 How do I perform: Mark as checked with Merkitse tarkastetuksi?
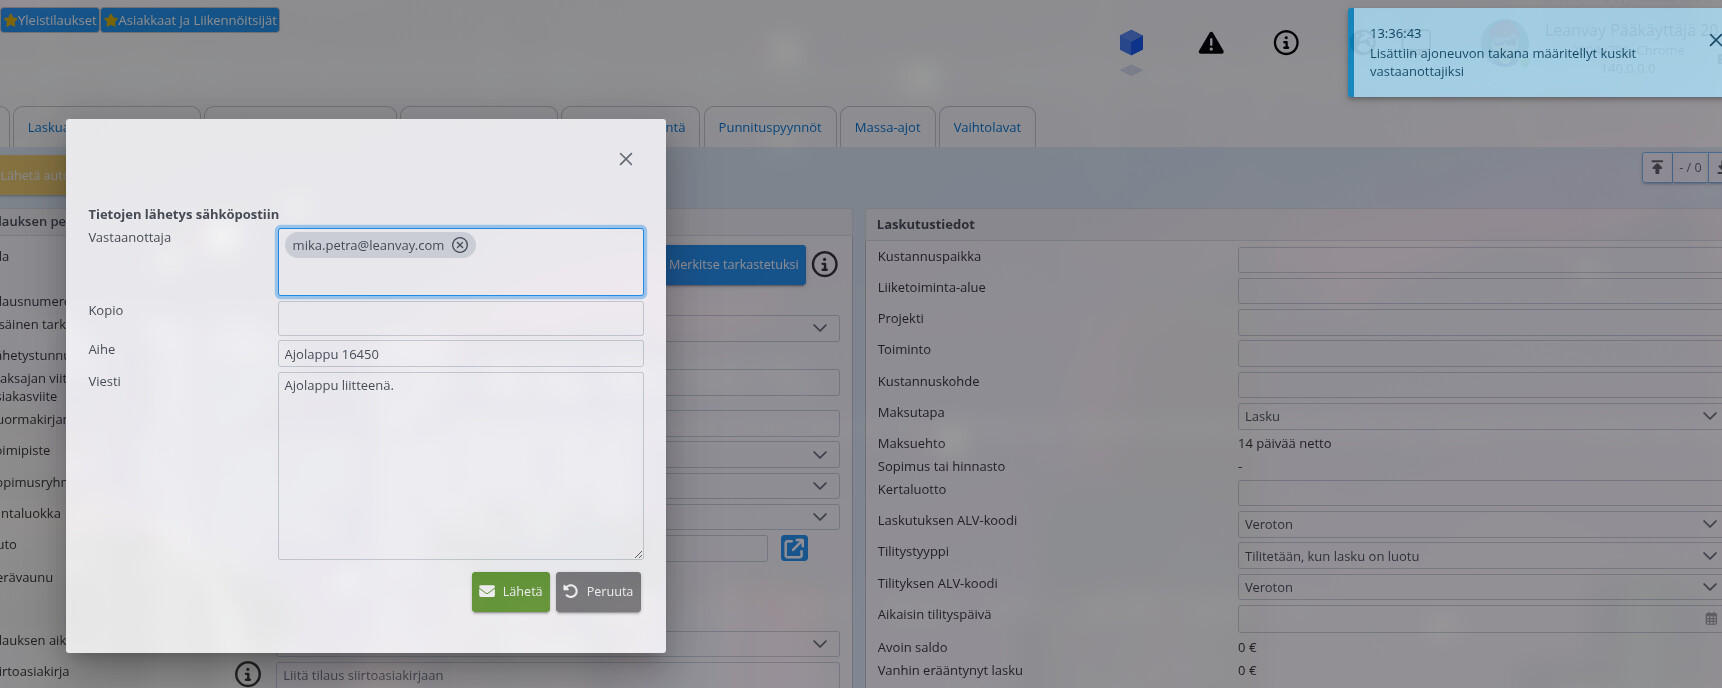tap(735, 264)
